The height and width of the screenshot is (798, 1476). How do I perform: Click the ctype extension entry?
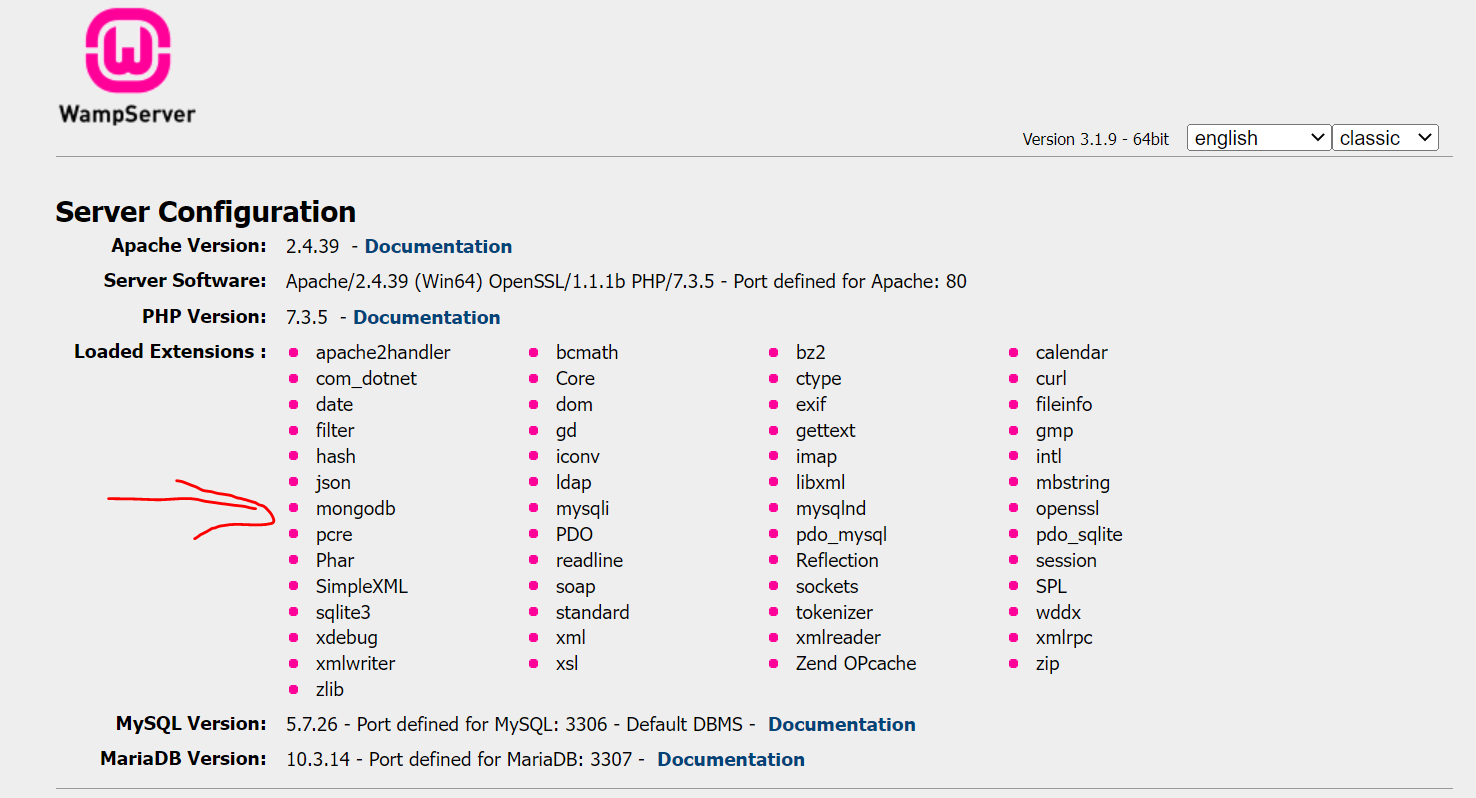818,378
